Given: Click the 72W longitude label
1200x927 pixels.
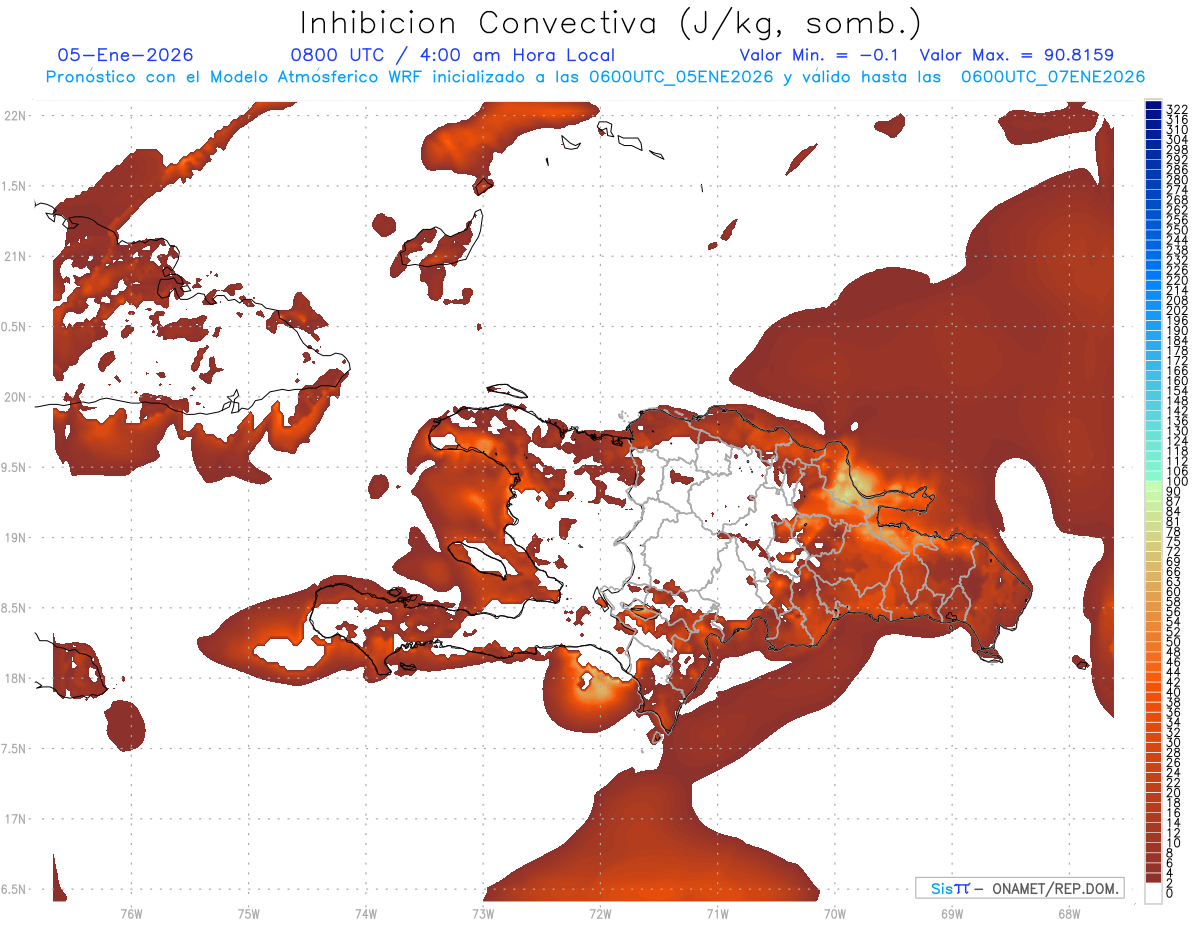Looking at the screenshot, I should pyautogui.click(x=600, y=913).
